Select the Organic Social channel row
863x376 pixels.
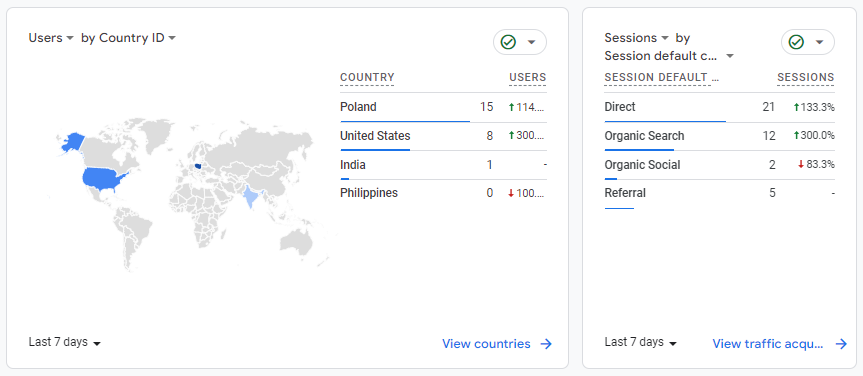pos(719,165)
